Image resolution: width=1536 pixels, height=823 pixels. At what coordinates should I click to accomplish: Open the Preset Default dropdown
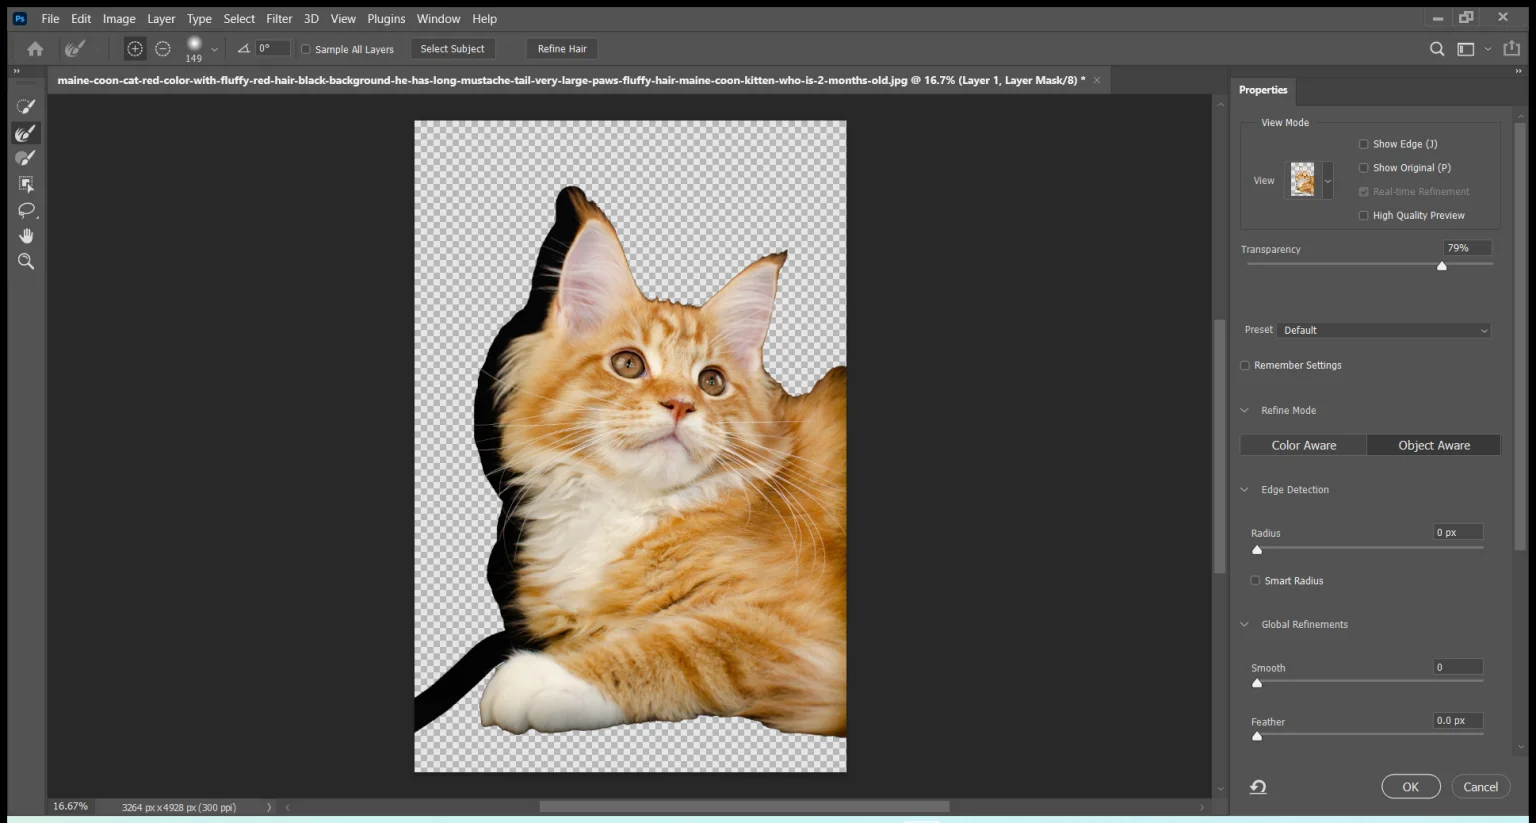pos(1384,330)
